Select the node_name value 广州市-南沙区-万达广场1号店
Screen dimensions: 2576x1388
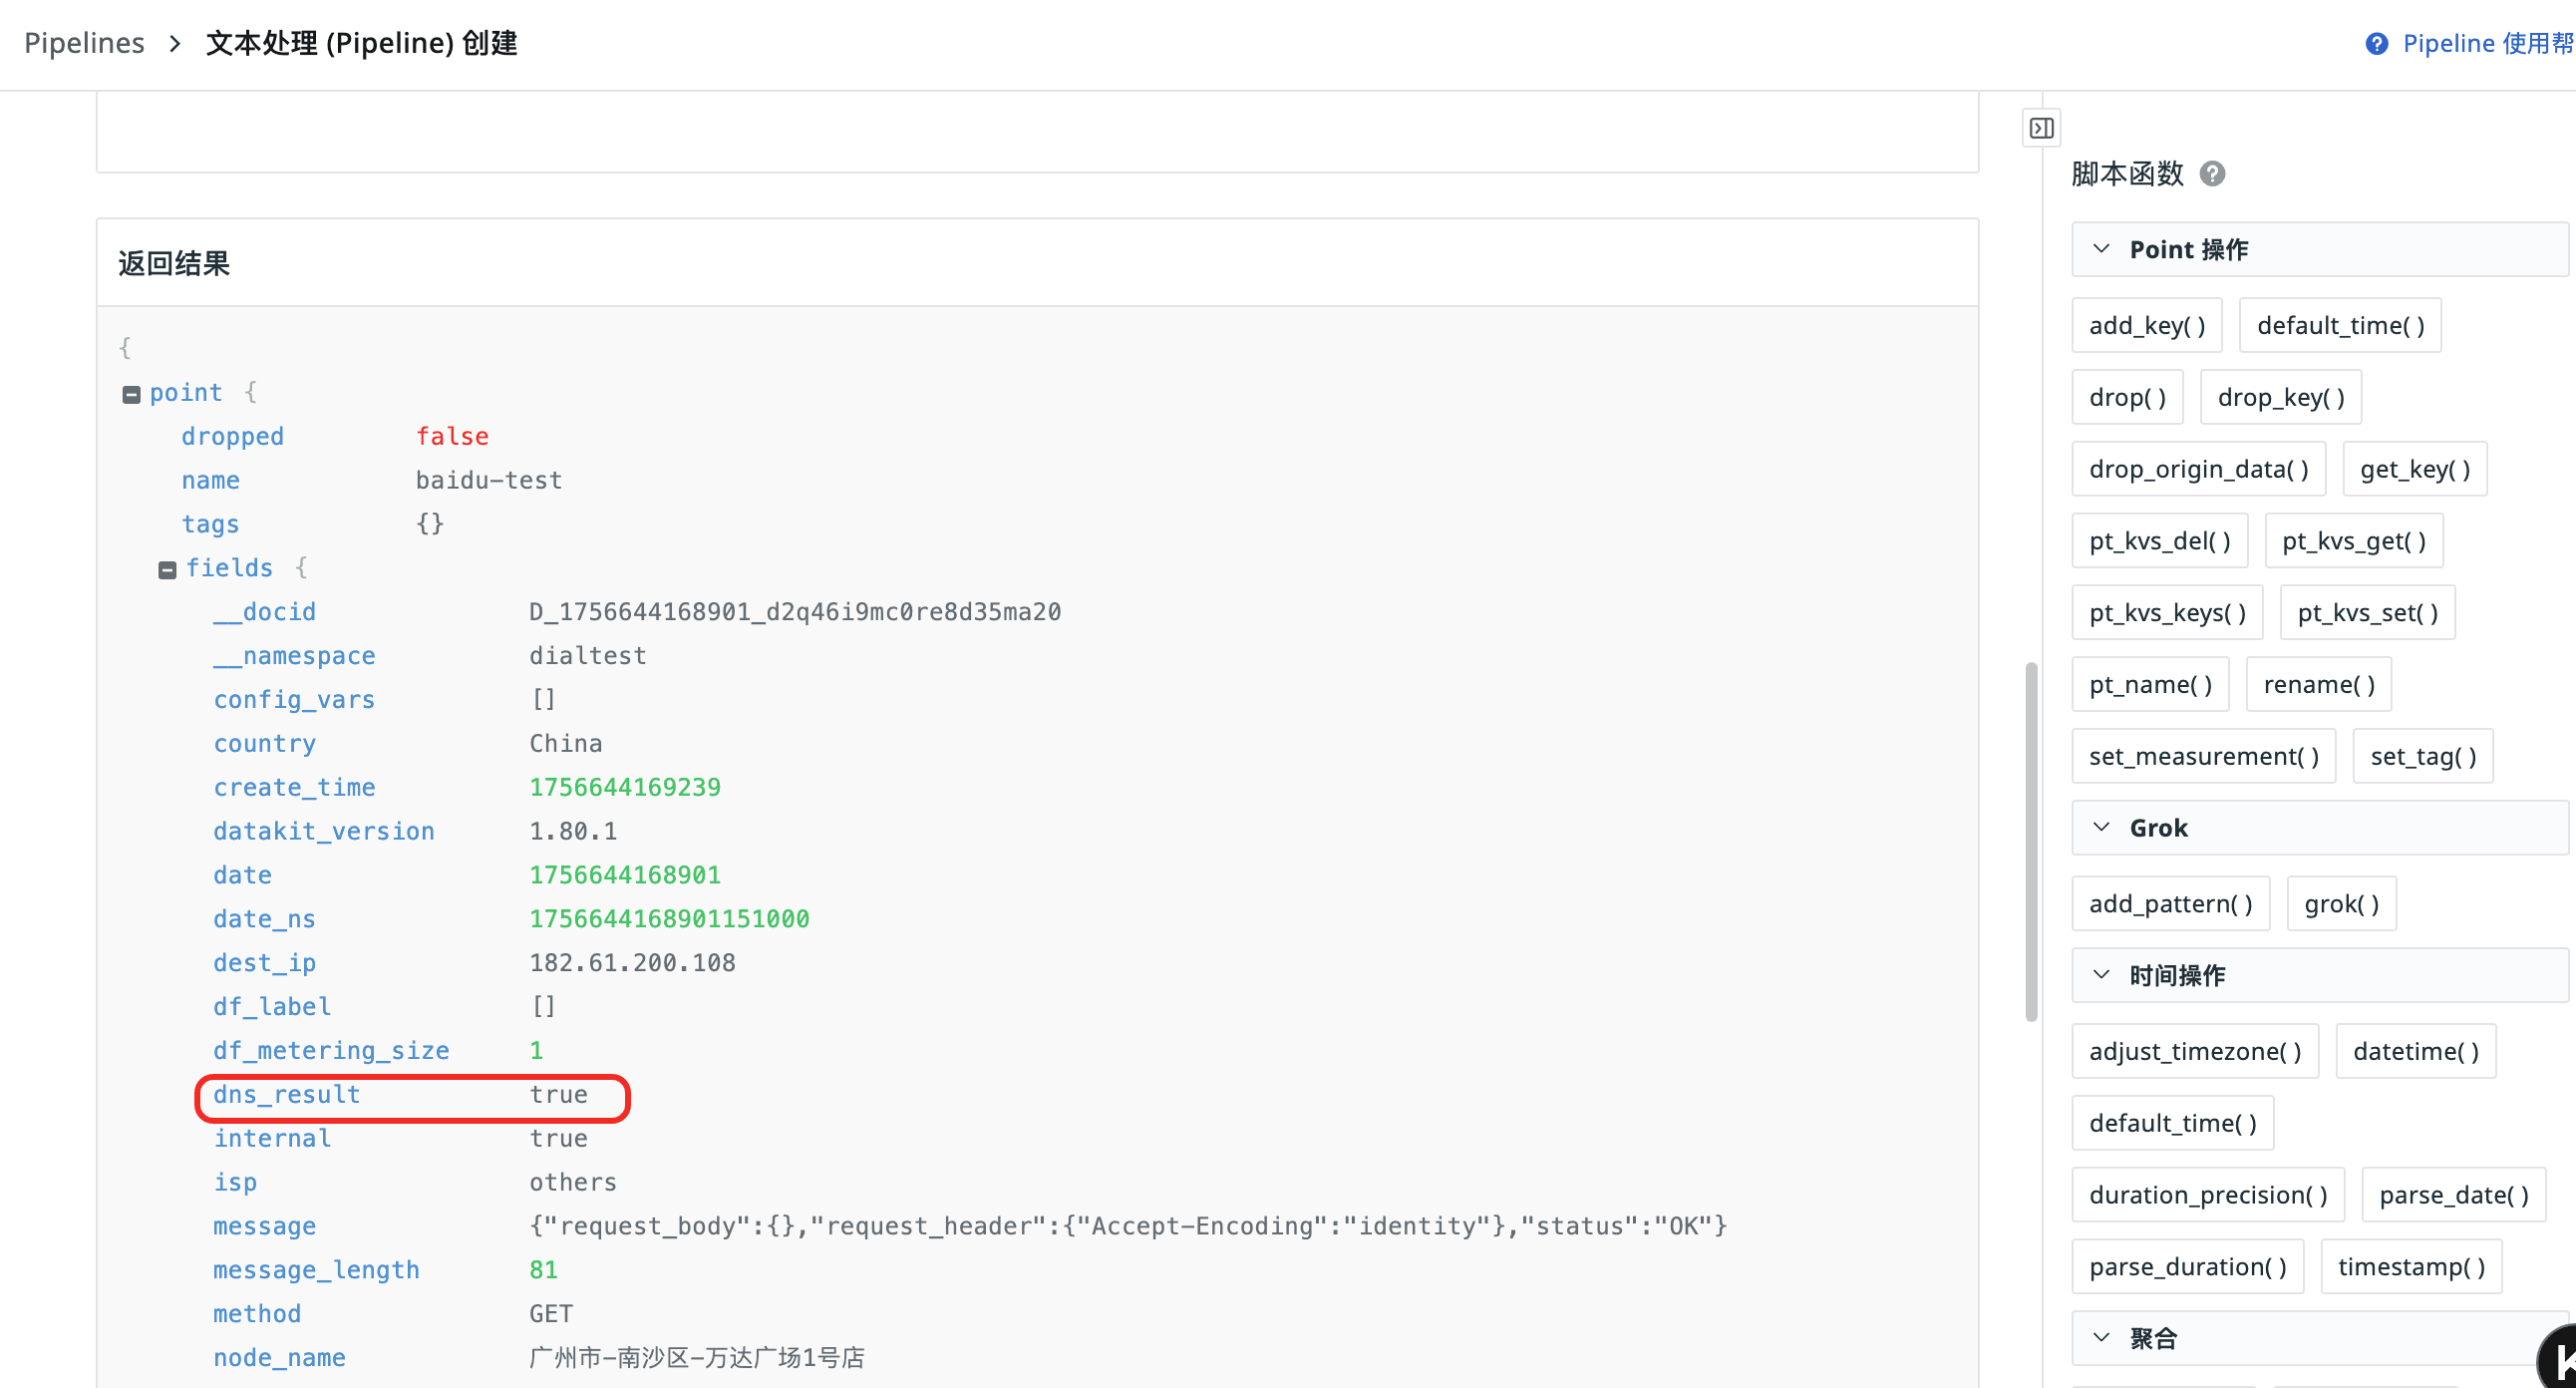pyautogui.click(x=697, y=1358)
